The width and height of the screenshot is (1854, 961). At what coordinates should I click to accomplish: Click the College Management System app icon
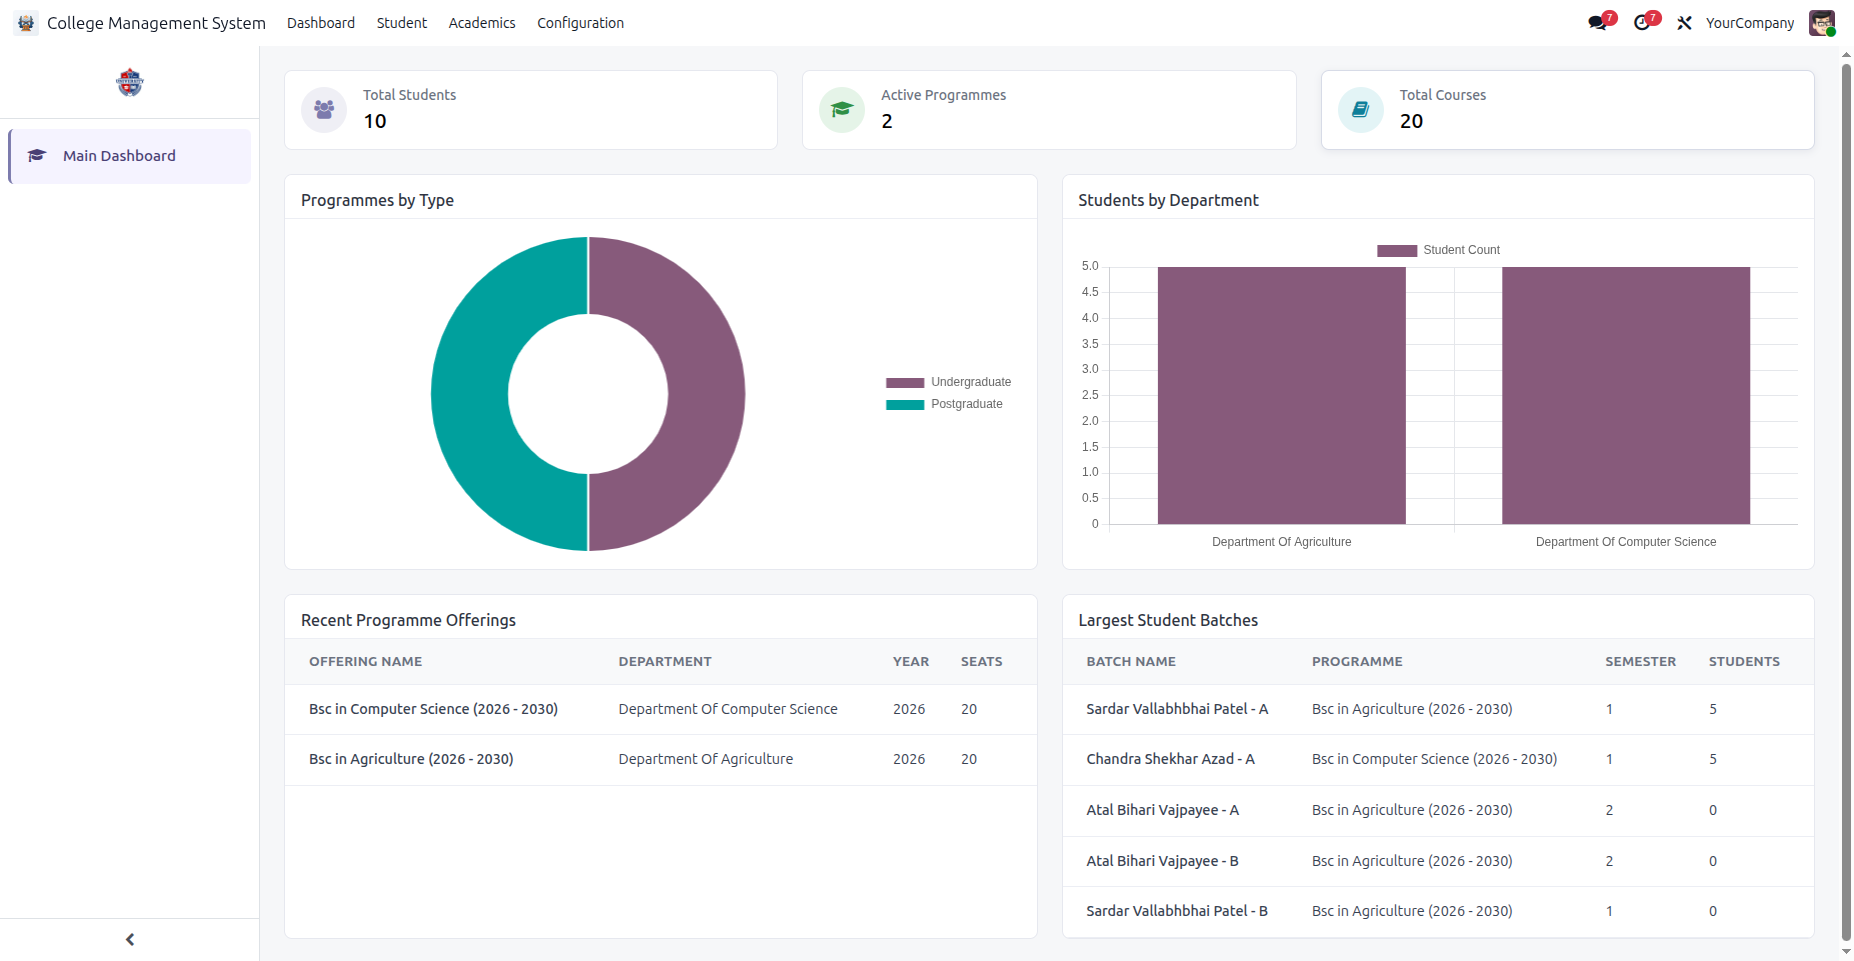tap(26, 23)
